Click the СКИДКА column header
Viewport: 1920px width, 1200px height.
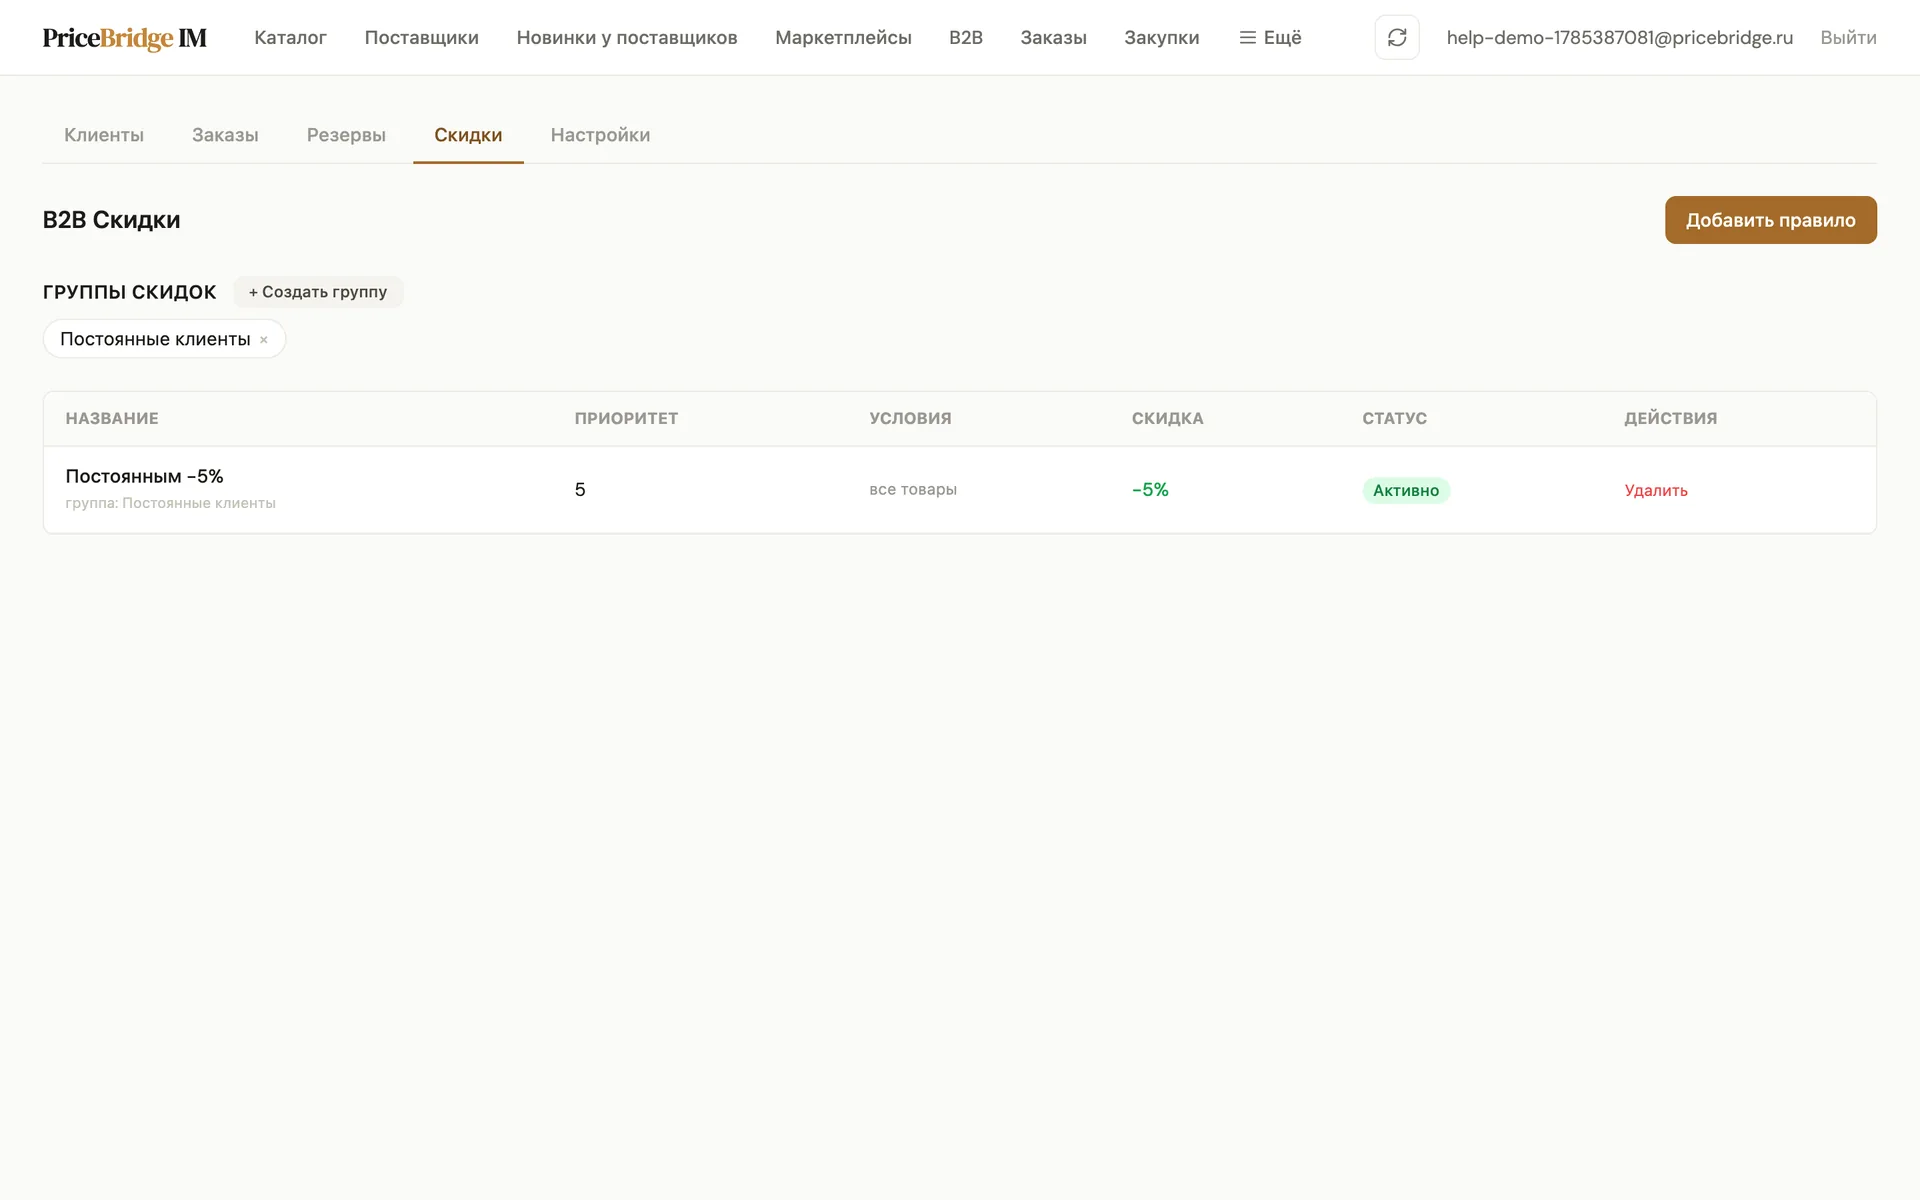tap(1167, 418)
